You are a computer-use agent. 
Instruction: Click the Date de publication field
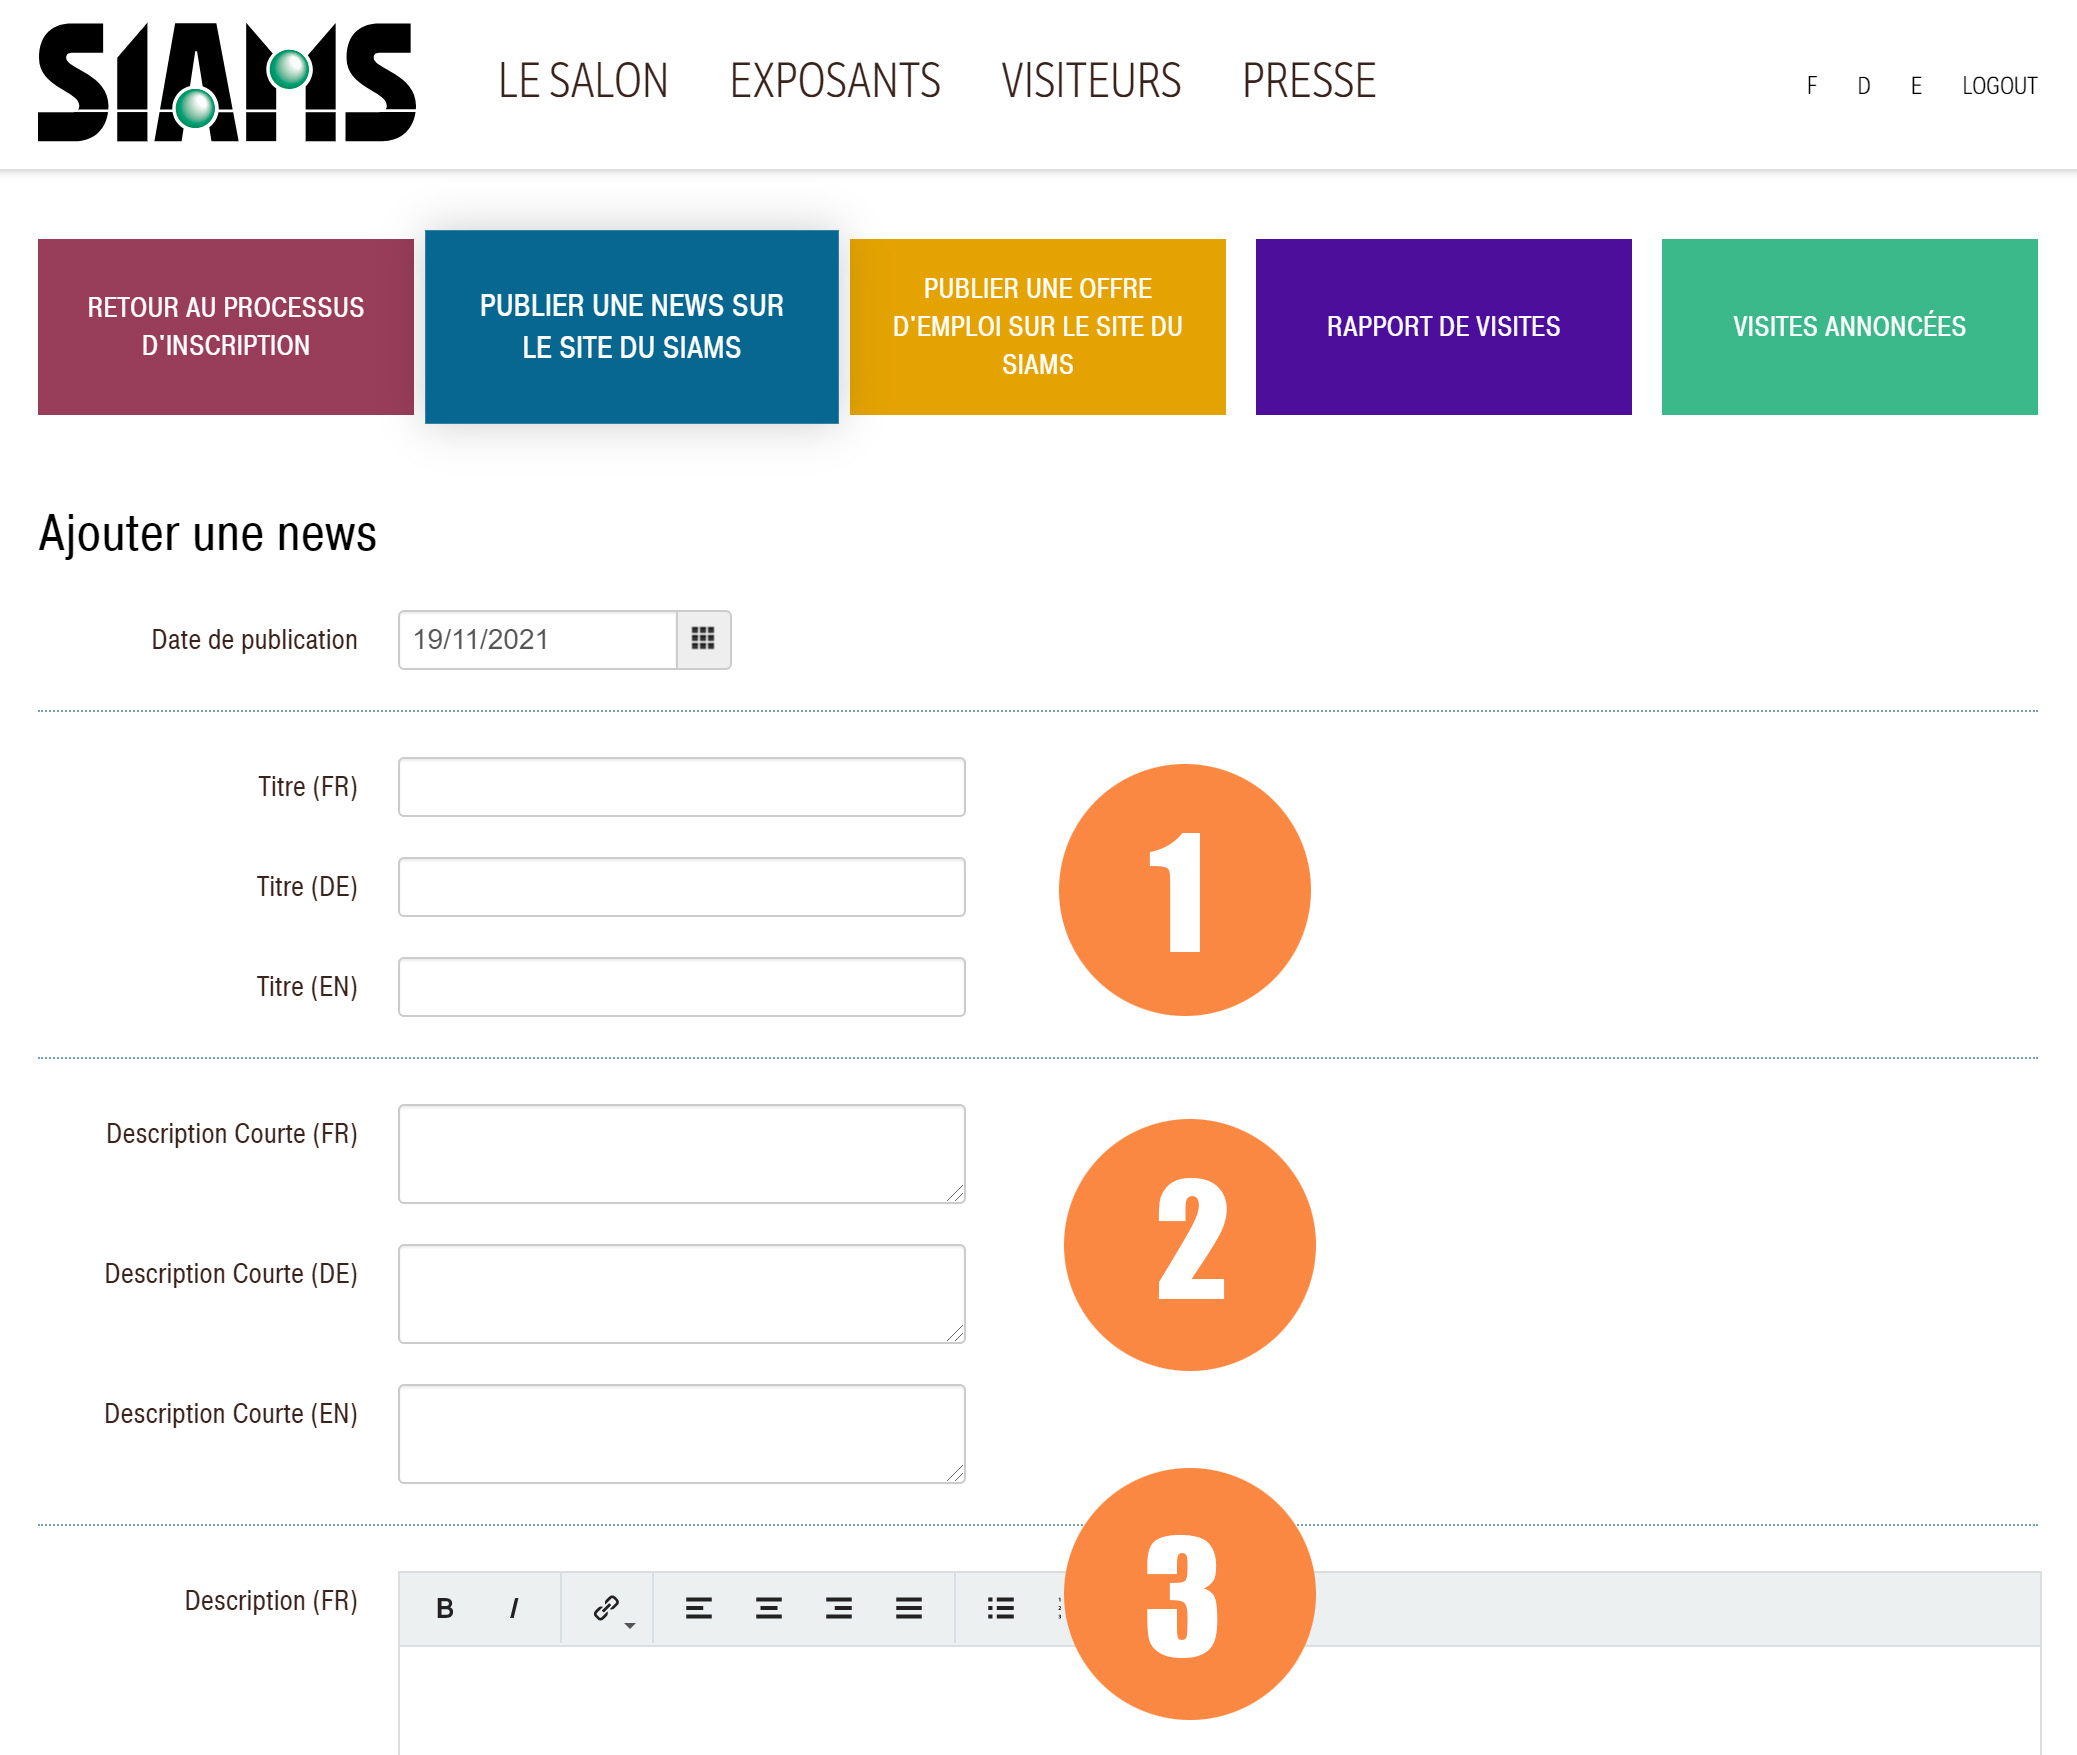pyautogui.click(x=538, y=639)
